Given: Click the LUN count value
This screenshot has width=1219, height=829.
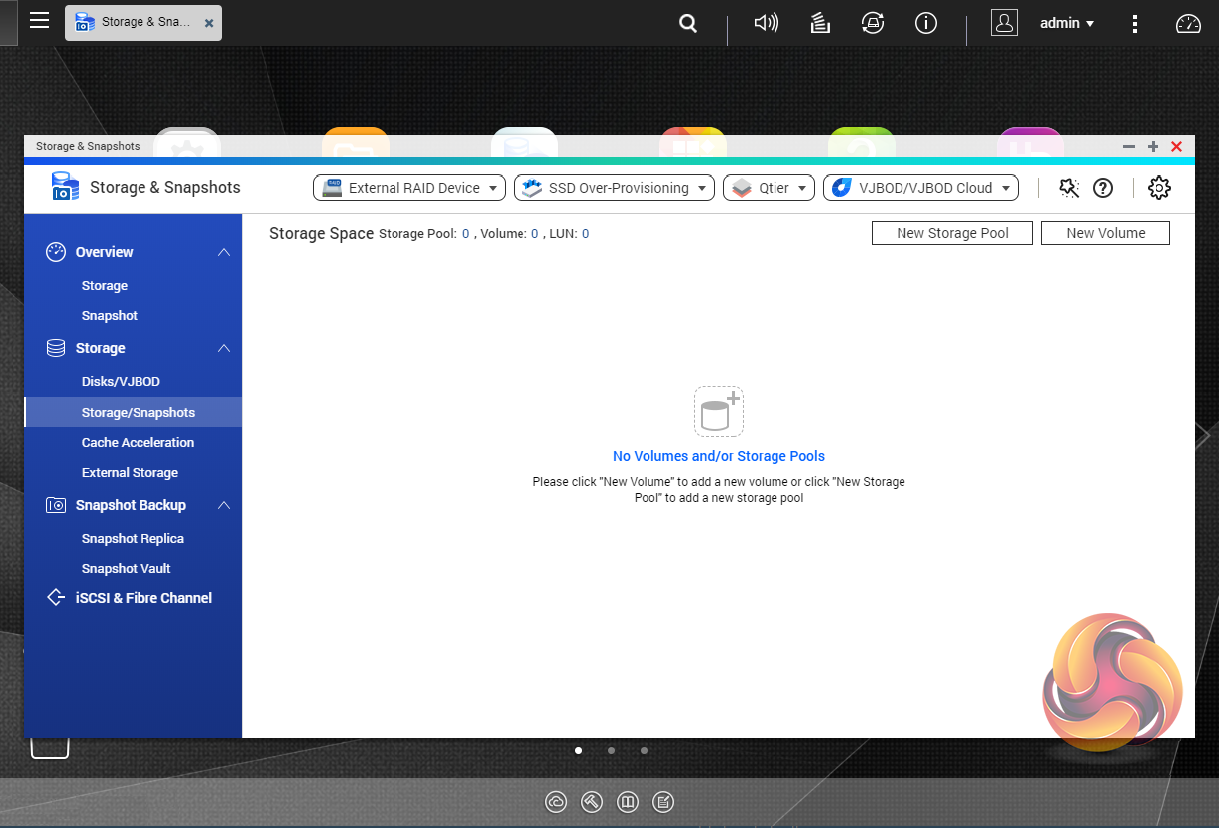Looking at the screenshot, I should click(x=585, y=234).
